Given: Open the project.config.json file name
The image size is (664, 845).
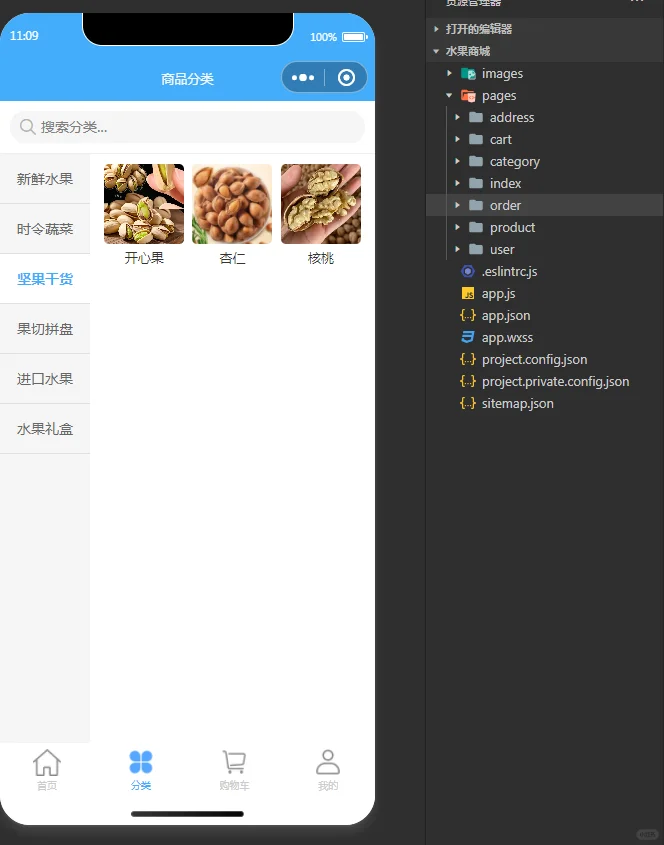Looking at the screenshot, I should click(x=535, y=359).
